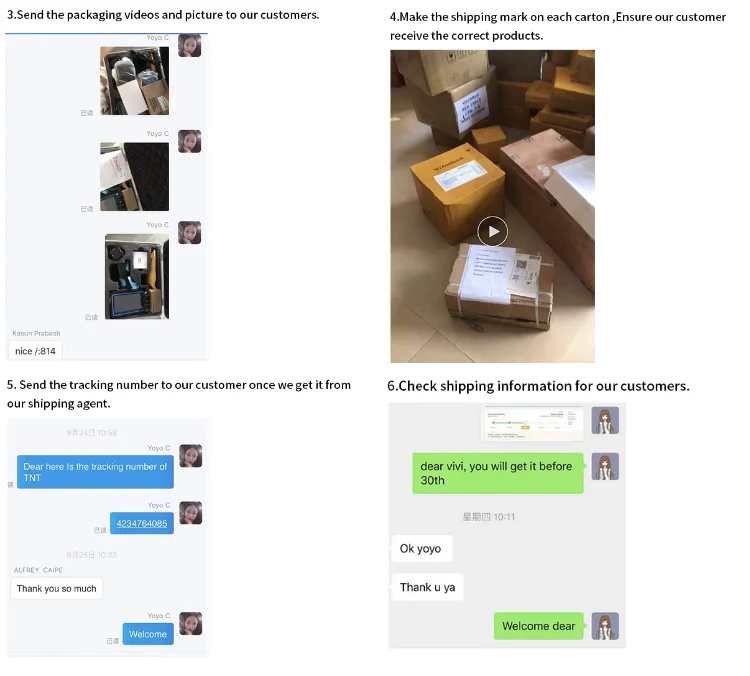Screen dimensions: 750x676
Task: Click avatar beside tracking number bubble
Action: (190, 513)
